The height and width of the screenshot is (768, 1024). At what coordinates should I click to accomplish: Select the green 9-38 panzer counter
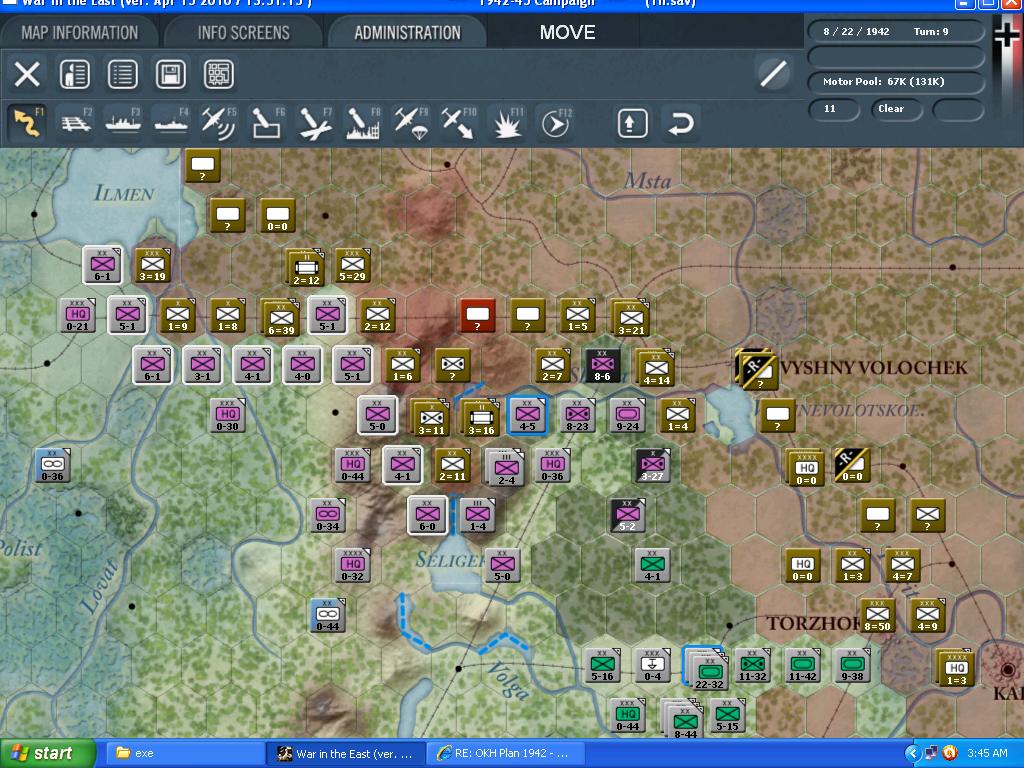pos(852,665)
